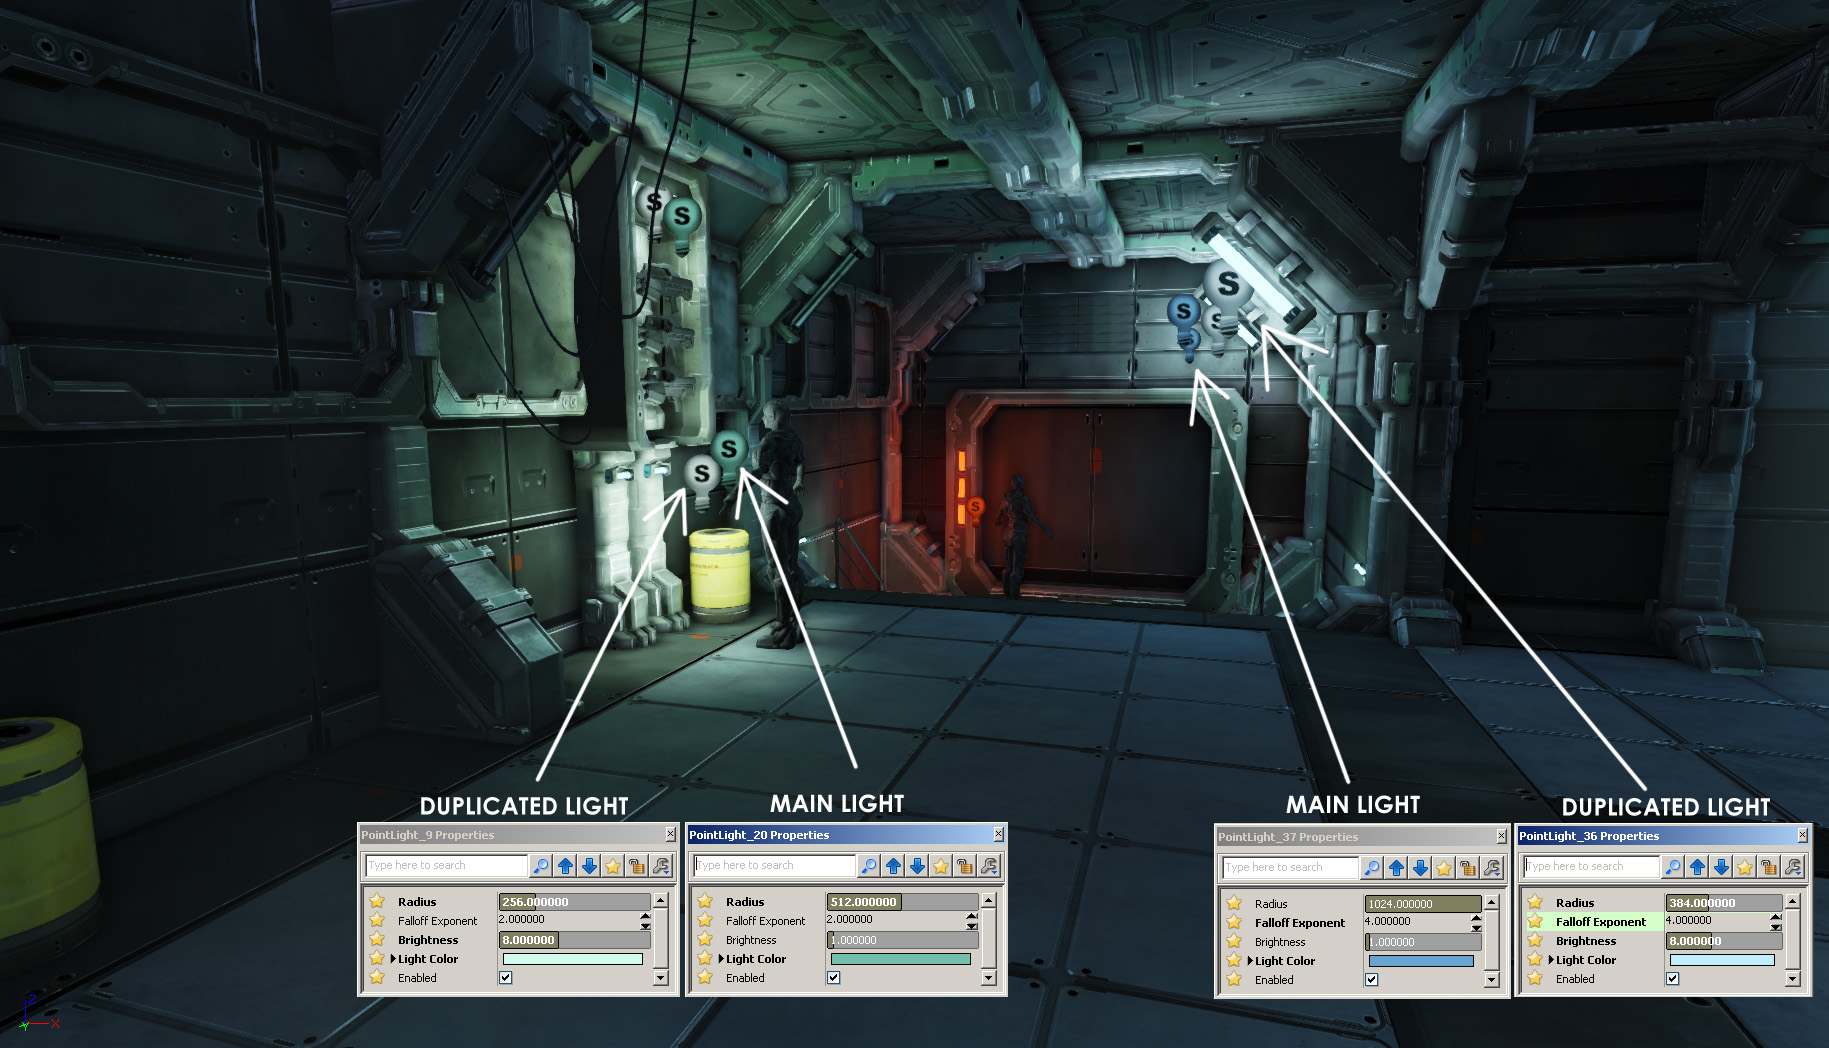Click the search field in PointLight_36 Properties

[1590, 867]
